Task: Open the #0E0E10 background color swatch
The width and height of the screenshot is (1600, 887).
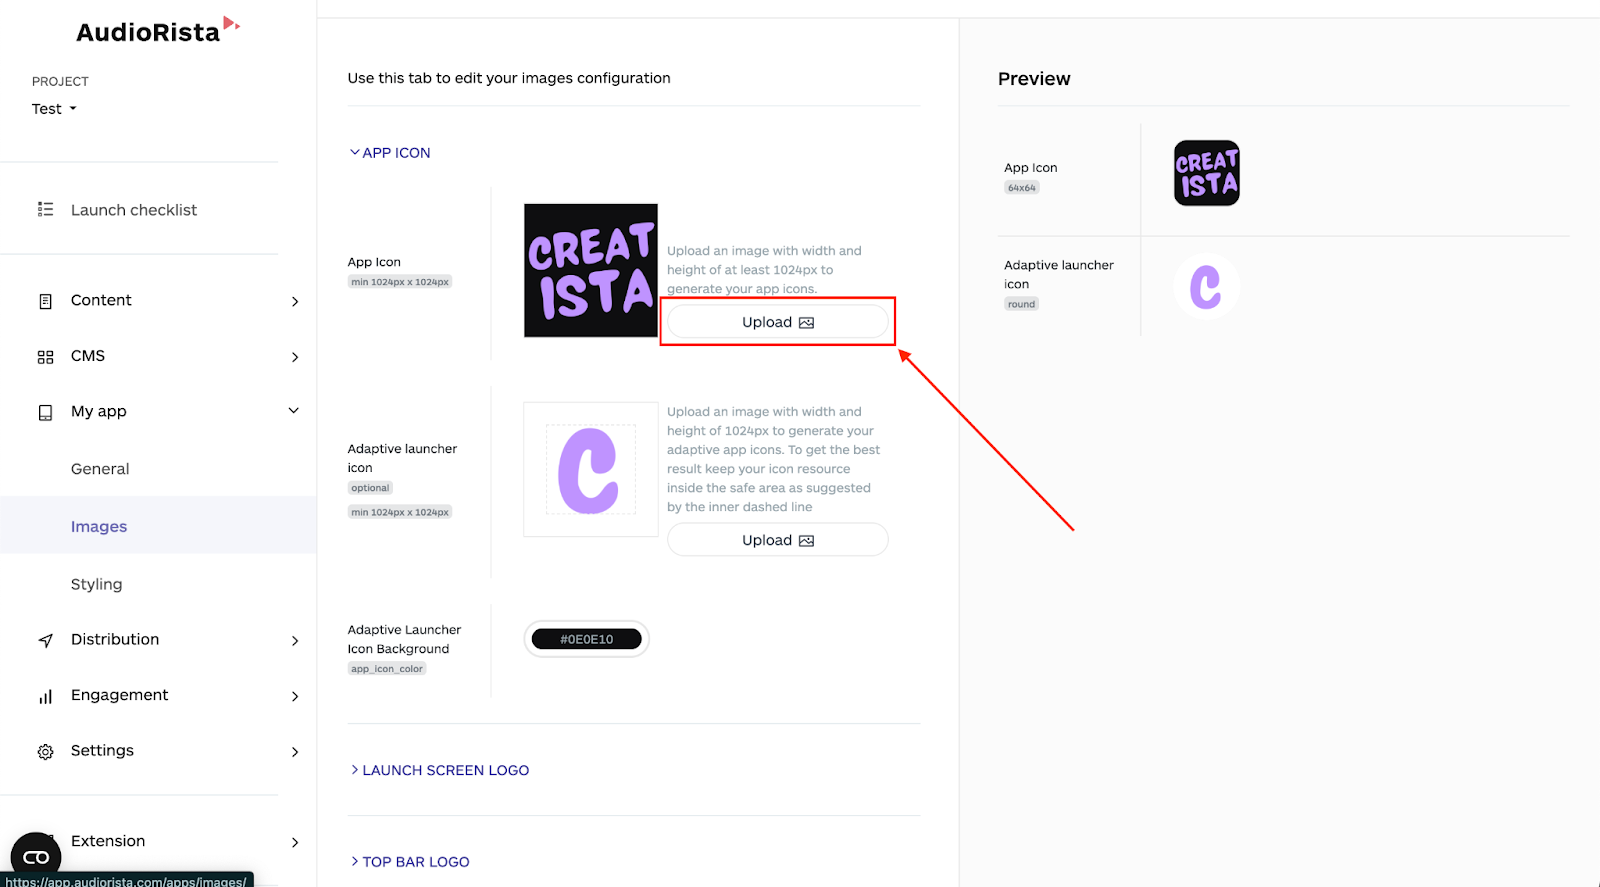Action: click(587, 639)
